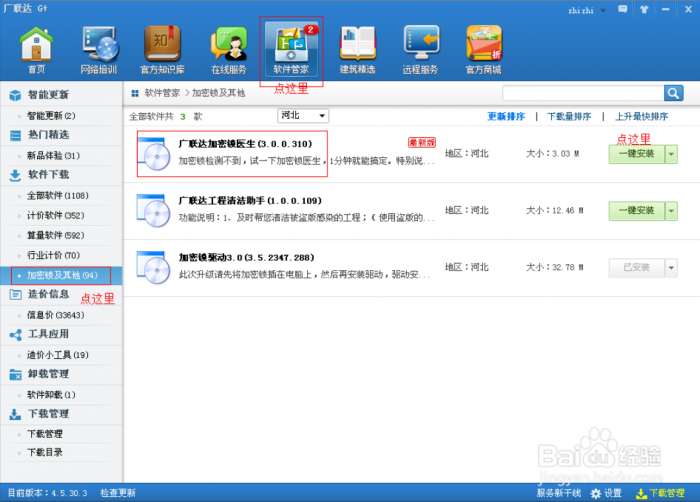Open the 官方知识库 book icon
Screen dimensions: 700x502
point(162,49)
